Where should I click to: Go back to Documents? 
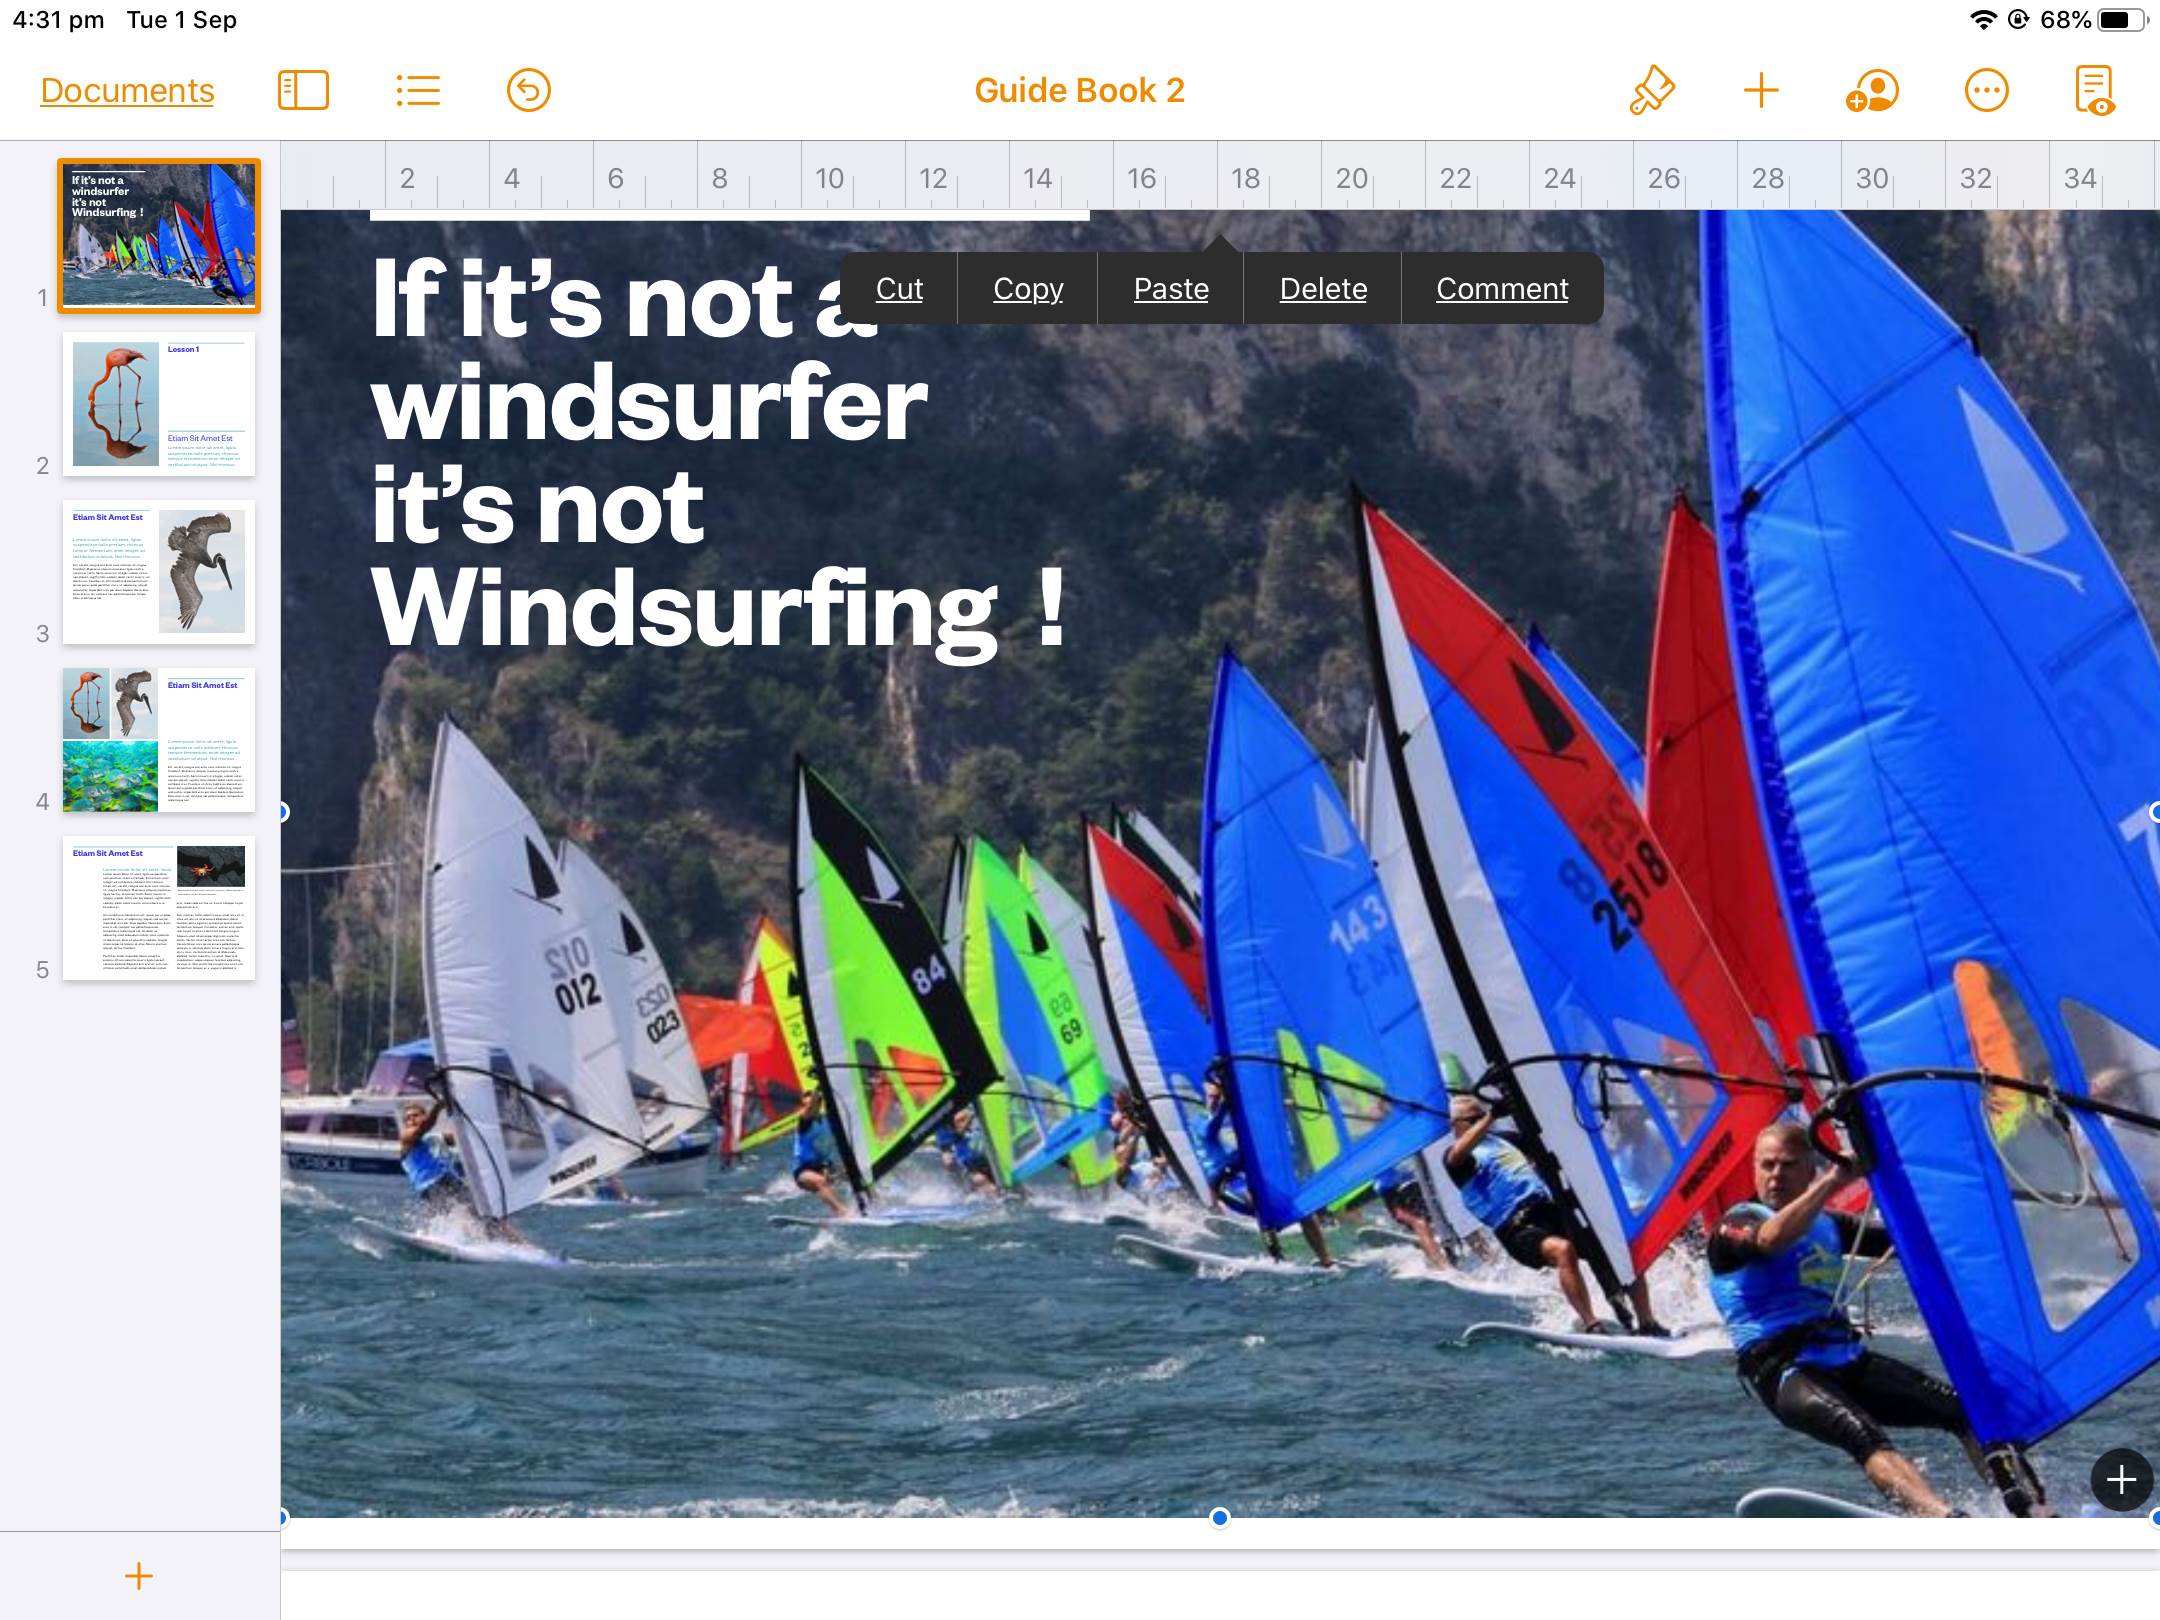click(x=127, y=90)
